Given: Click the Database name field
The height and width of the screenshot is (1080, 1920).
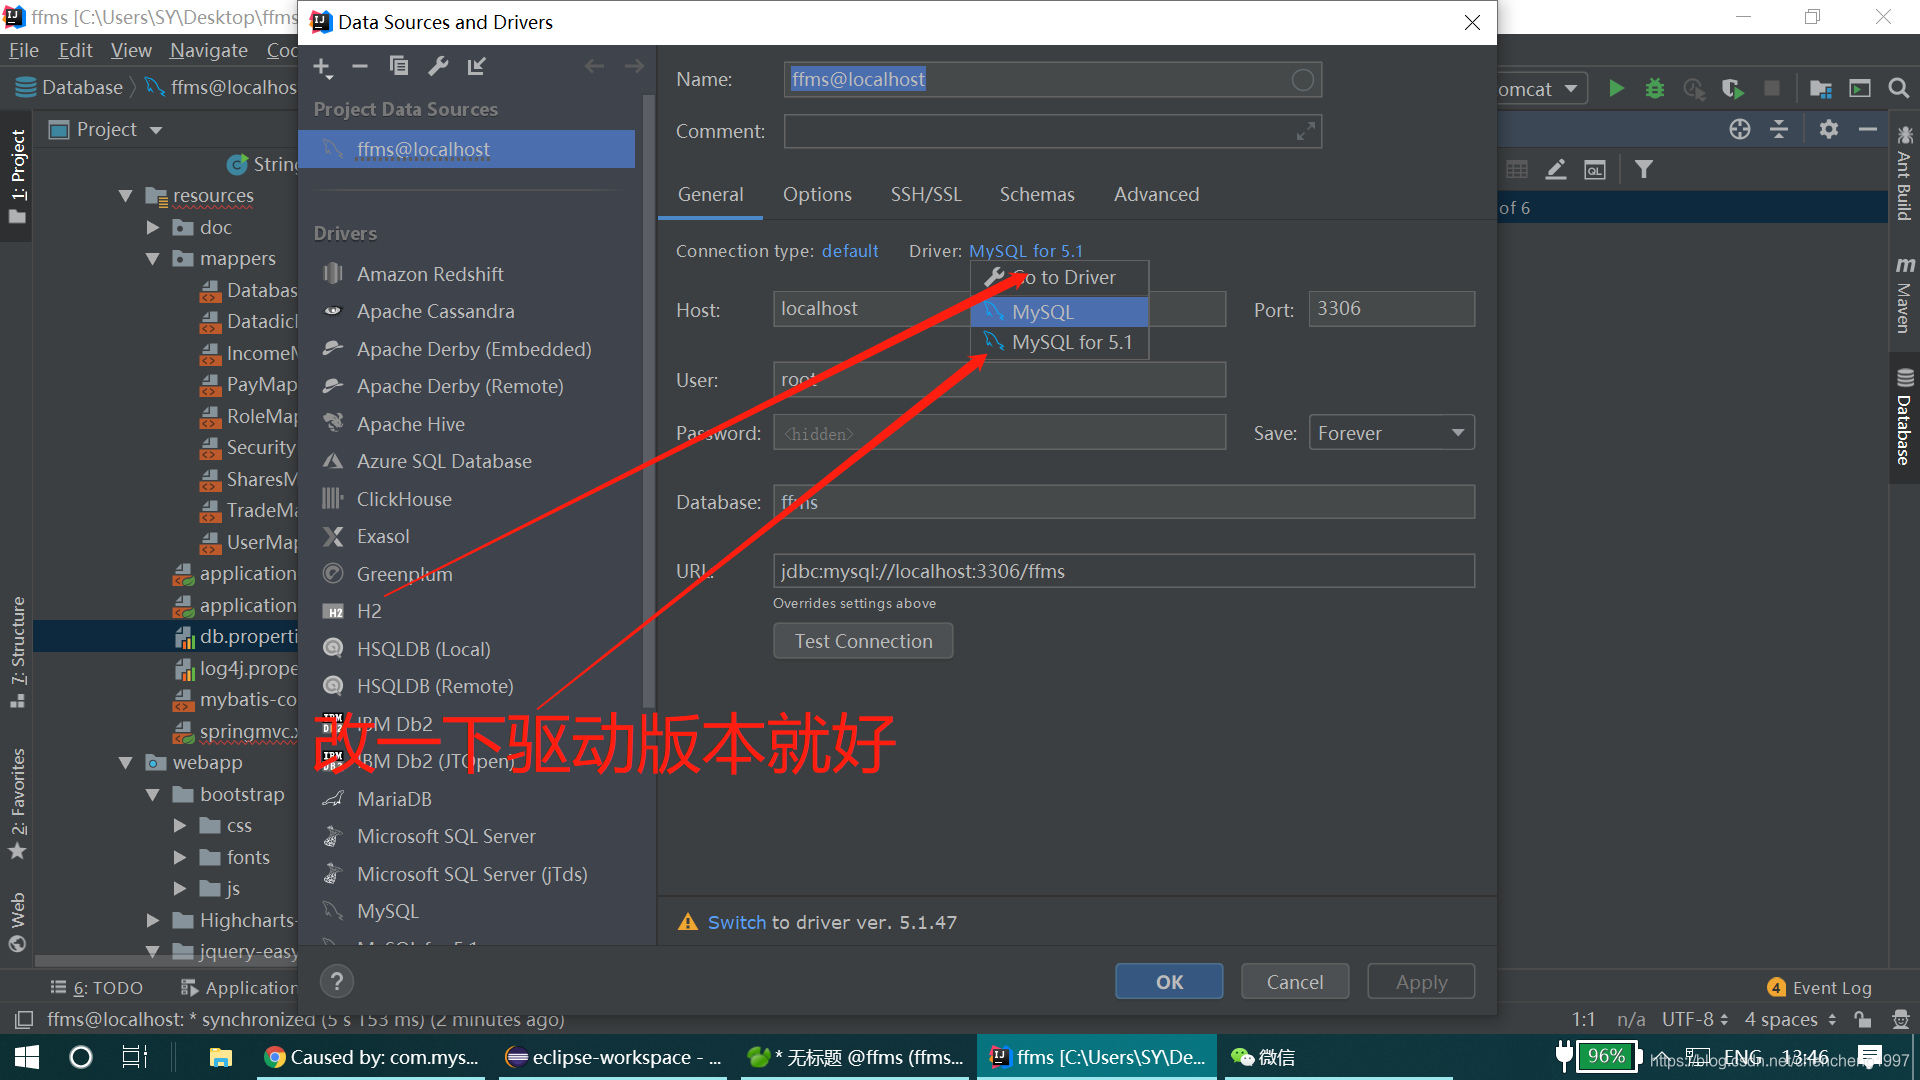Looking at the screenshot, I should click(x=1123, y=502).
